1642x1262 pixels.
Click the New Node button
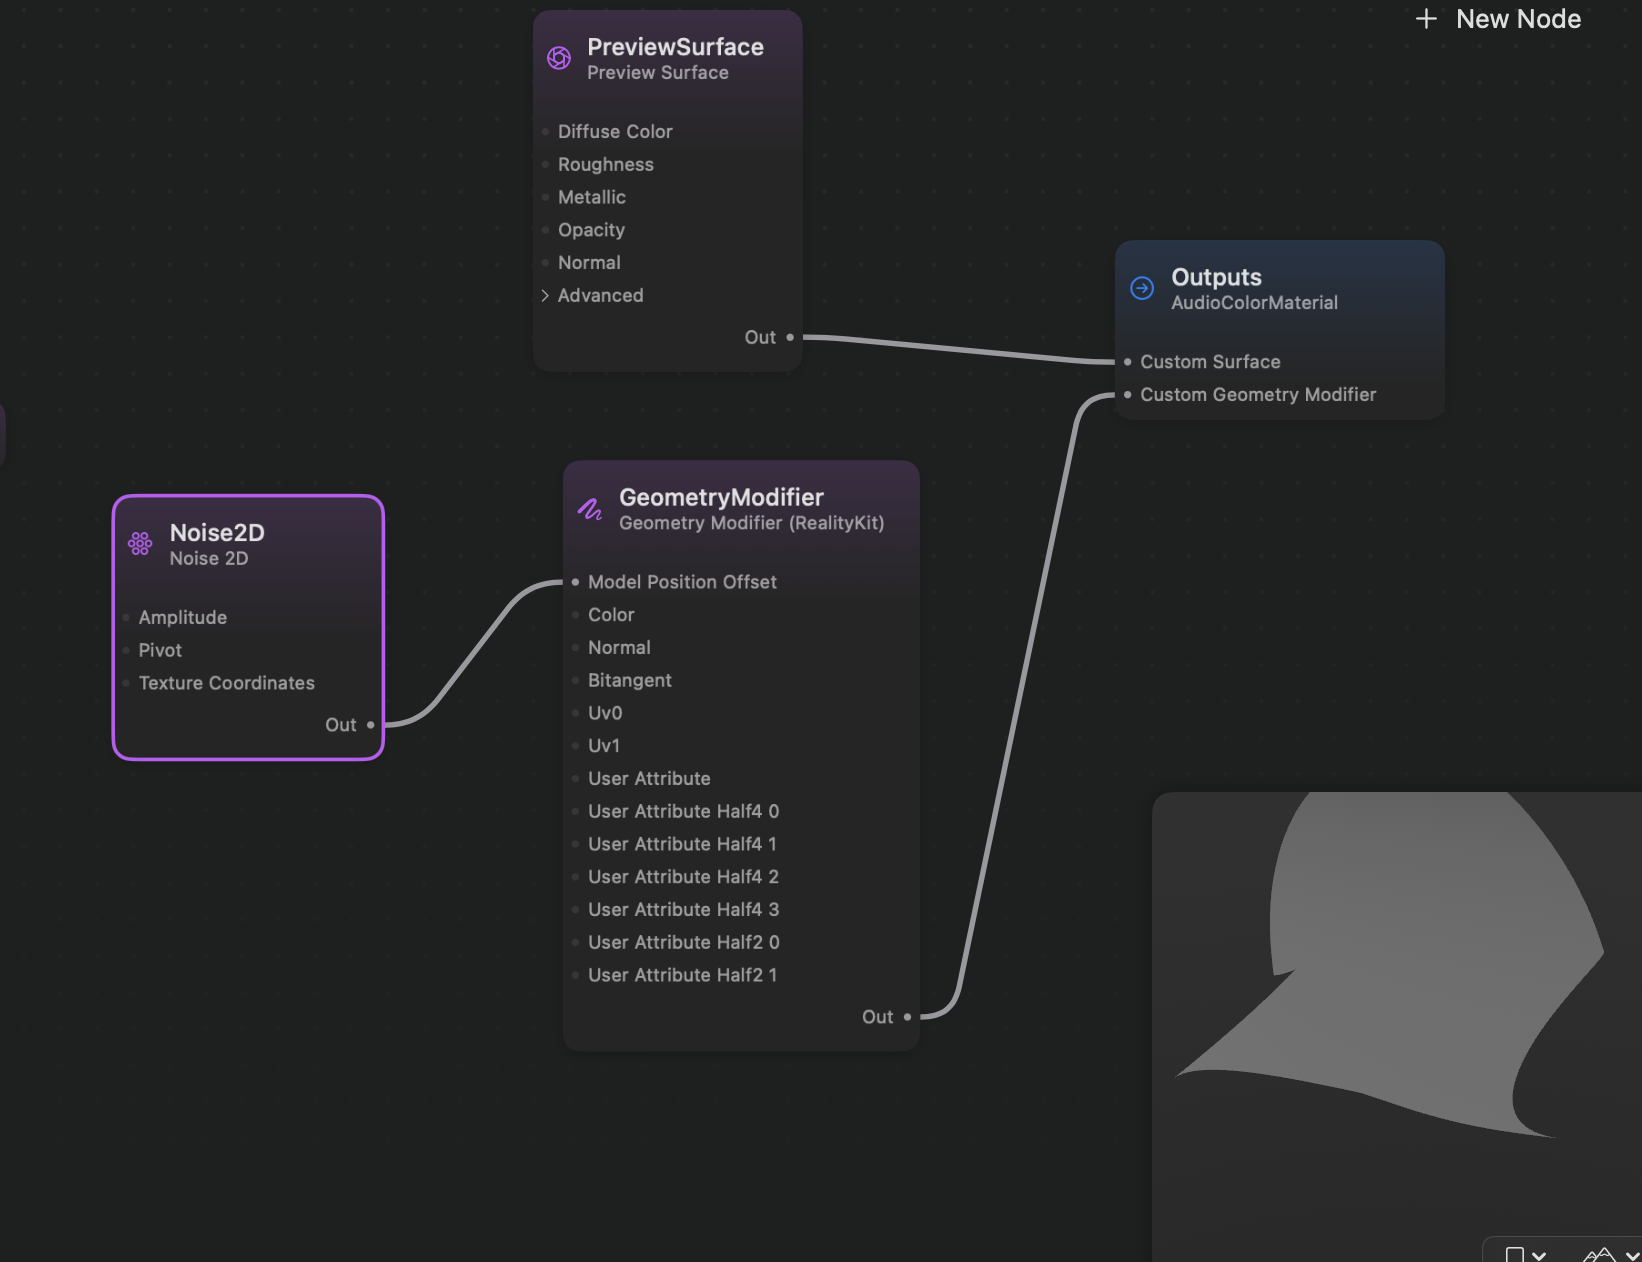click(1498, 19)
